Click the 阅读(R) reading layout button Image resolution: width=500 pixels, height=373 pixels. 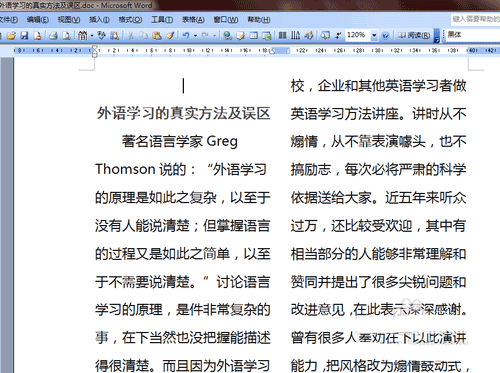[414, 35]
